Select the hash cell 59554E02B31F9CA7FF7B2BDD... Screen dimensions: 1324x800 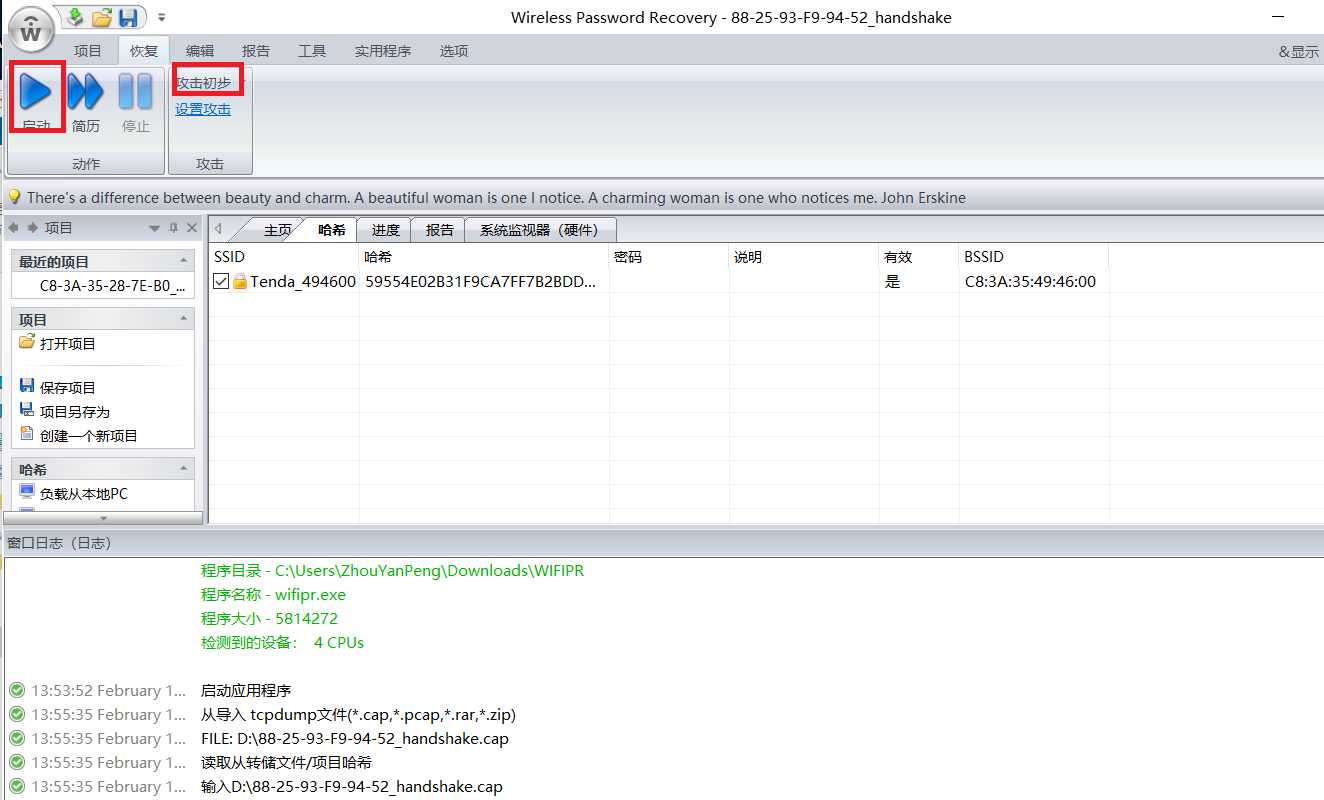[484, 282]
